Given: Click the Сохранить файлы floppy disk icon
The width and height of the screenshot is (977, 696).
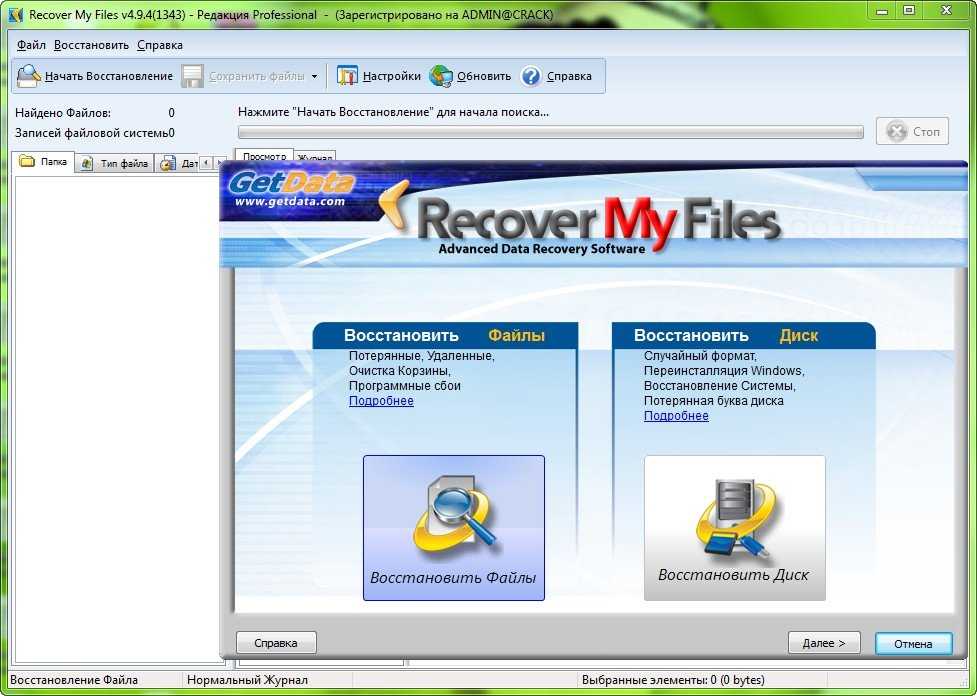Looking at the screenshot, I should click(193, 76).
